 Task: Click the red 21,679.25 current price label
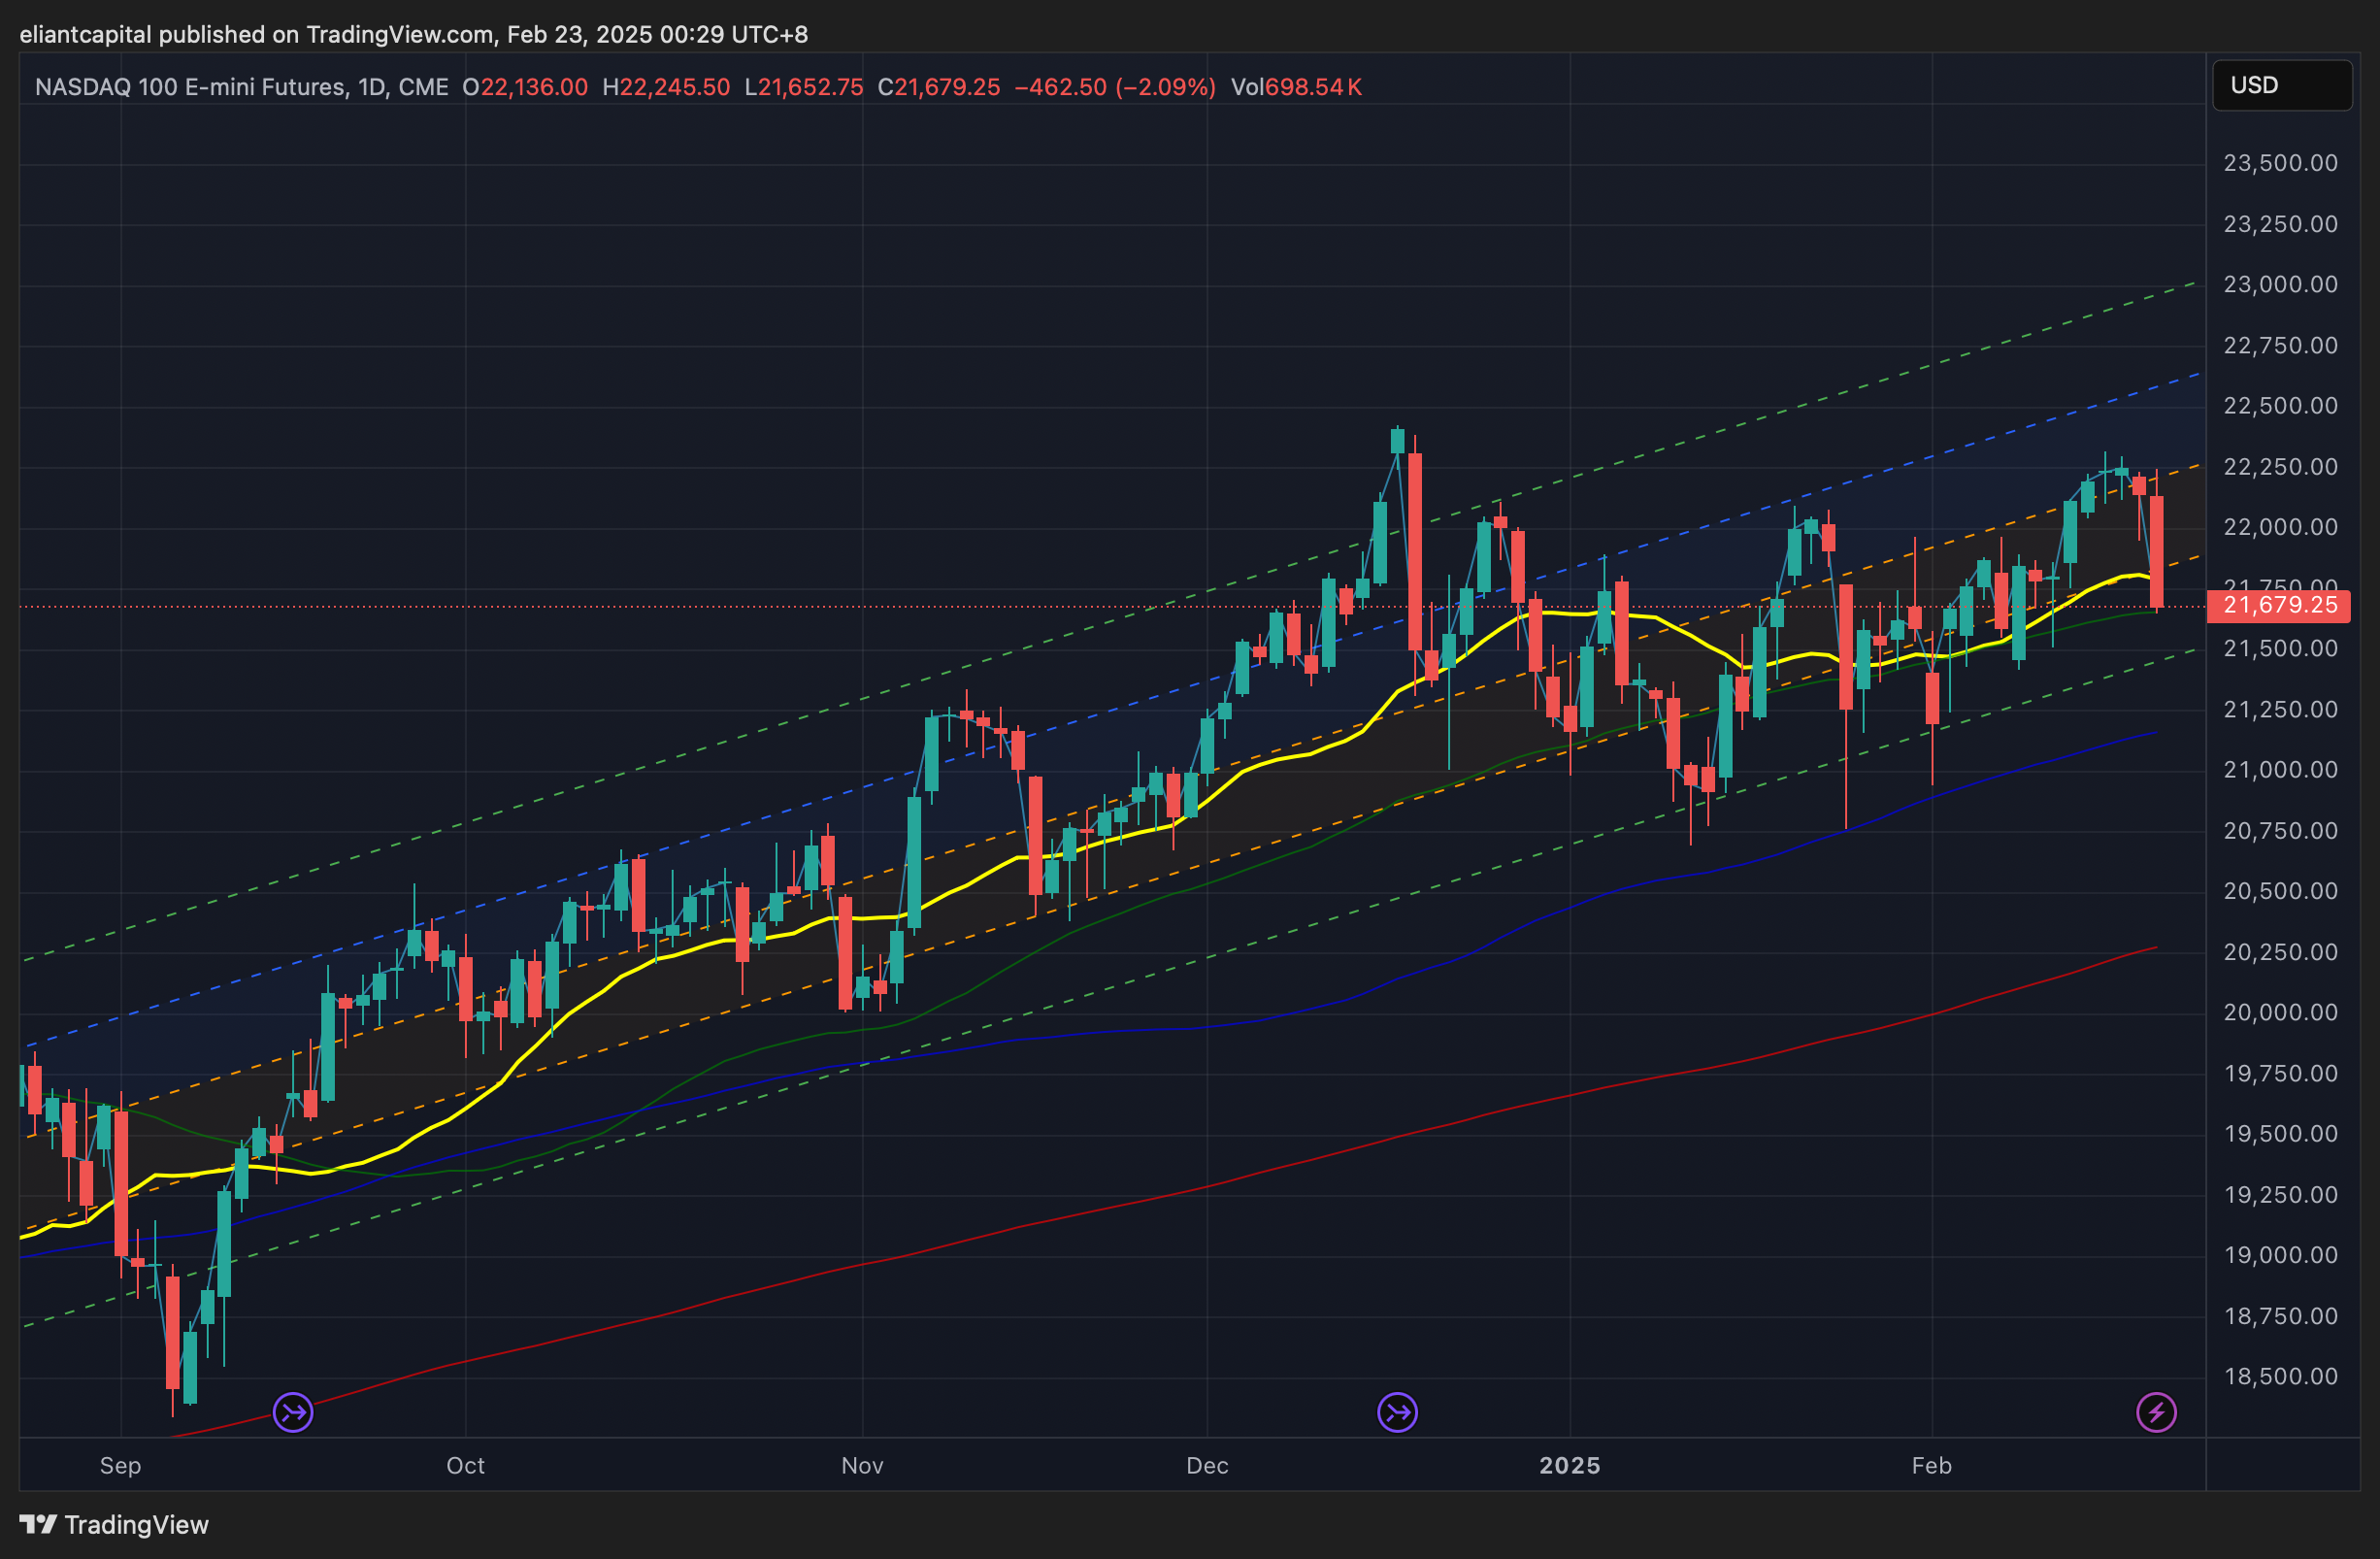pyautogui.click(x=2279, y=605)
